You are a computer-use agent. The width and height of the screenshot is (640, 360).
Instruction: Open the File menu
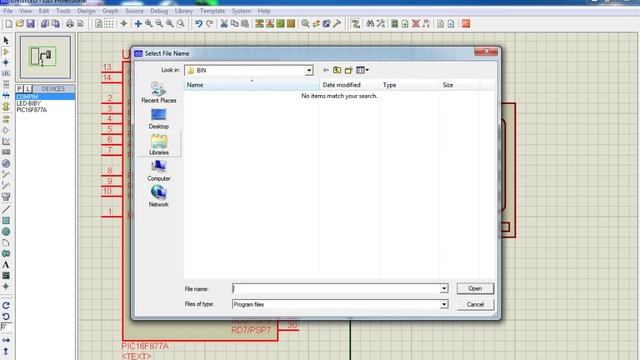8,11
